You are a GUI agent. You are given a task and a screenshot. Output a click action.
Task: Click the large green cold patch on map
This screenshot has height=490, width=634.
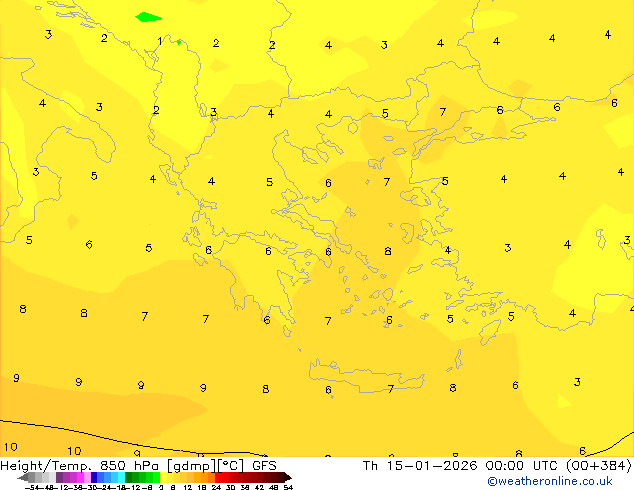(148, 17)
